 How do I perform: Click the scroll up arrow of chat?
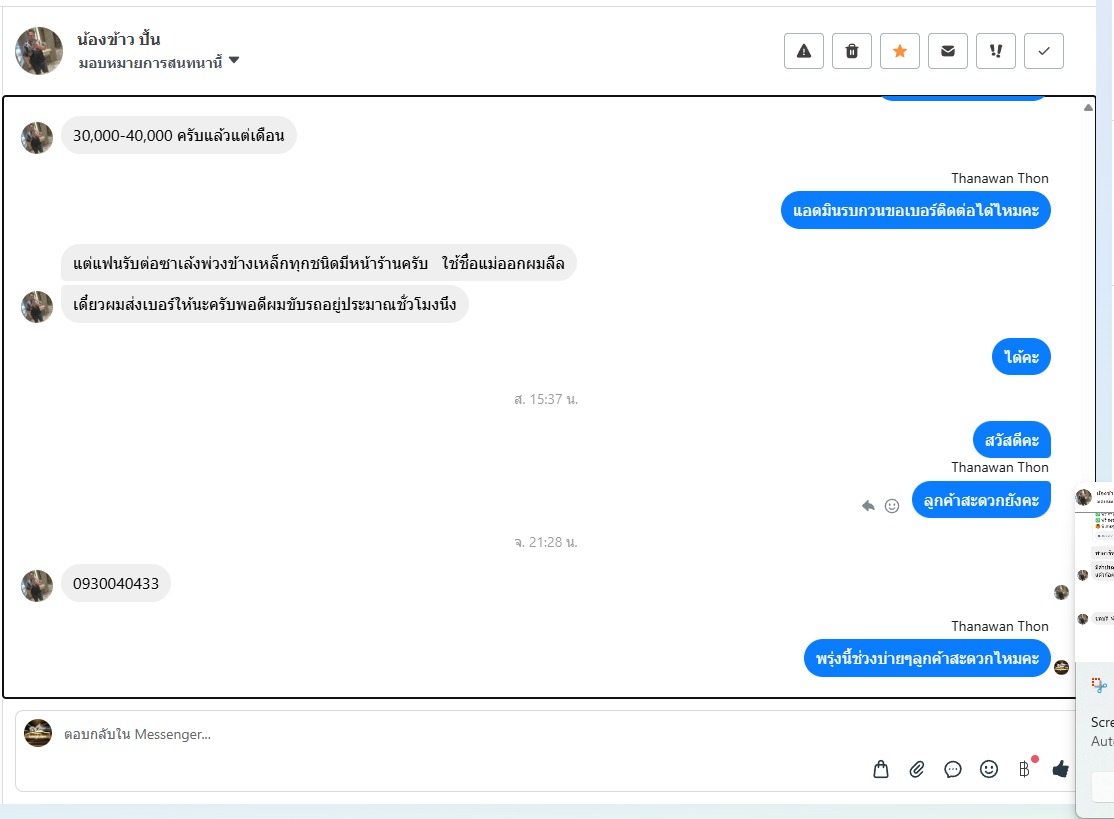[x=1088, y=108]
